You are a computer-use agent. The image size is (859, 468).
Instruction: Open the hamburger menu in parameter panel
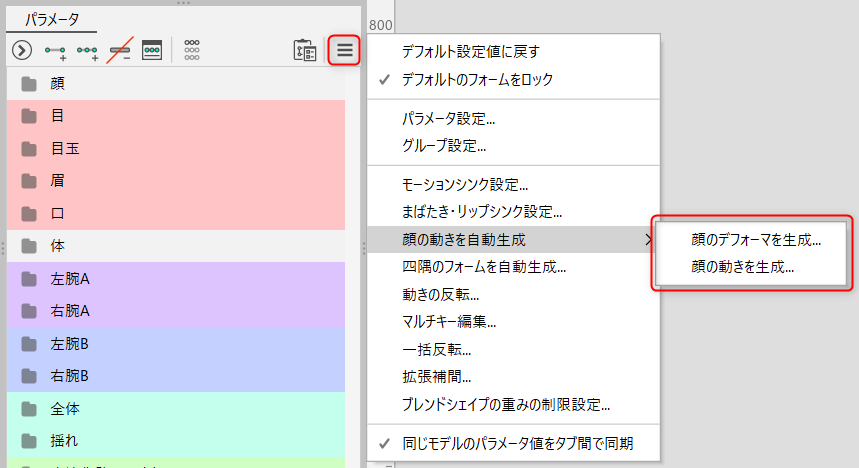tap(344, 50)
